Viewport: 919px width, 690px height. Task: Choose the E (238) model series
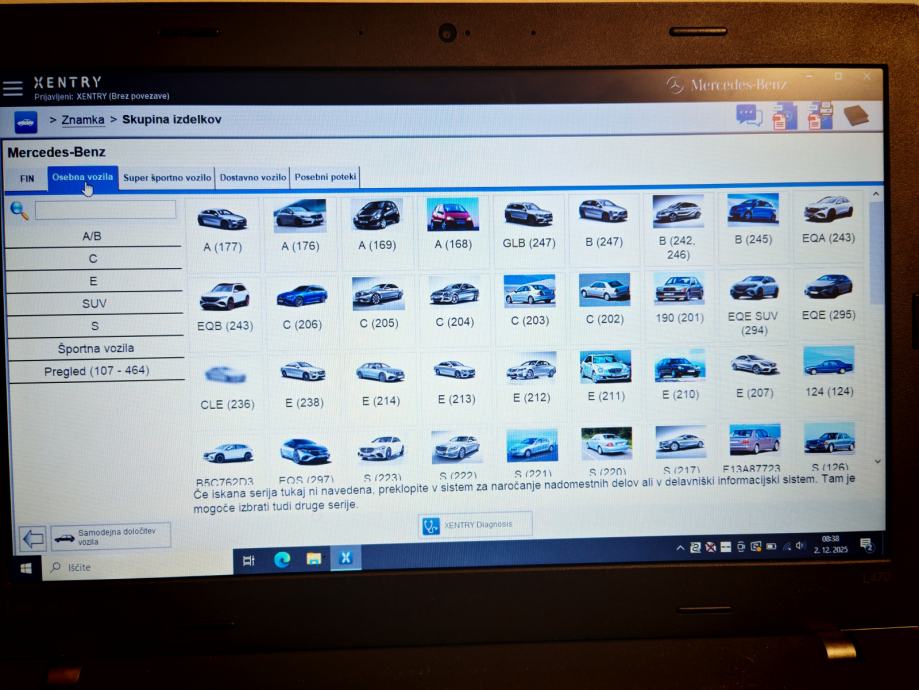click(304, 384)
